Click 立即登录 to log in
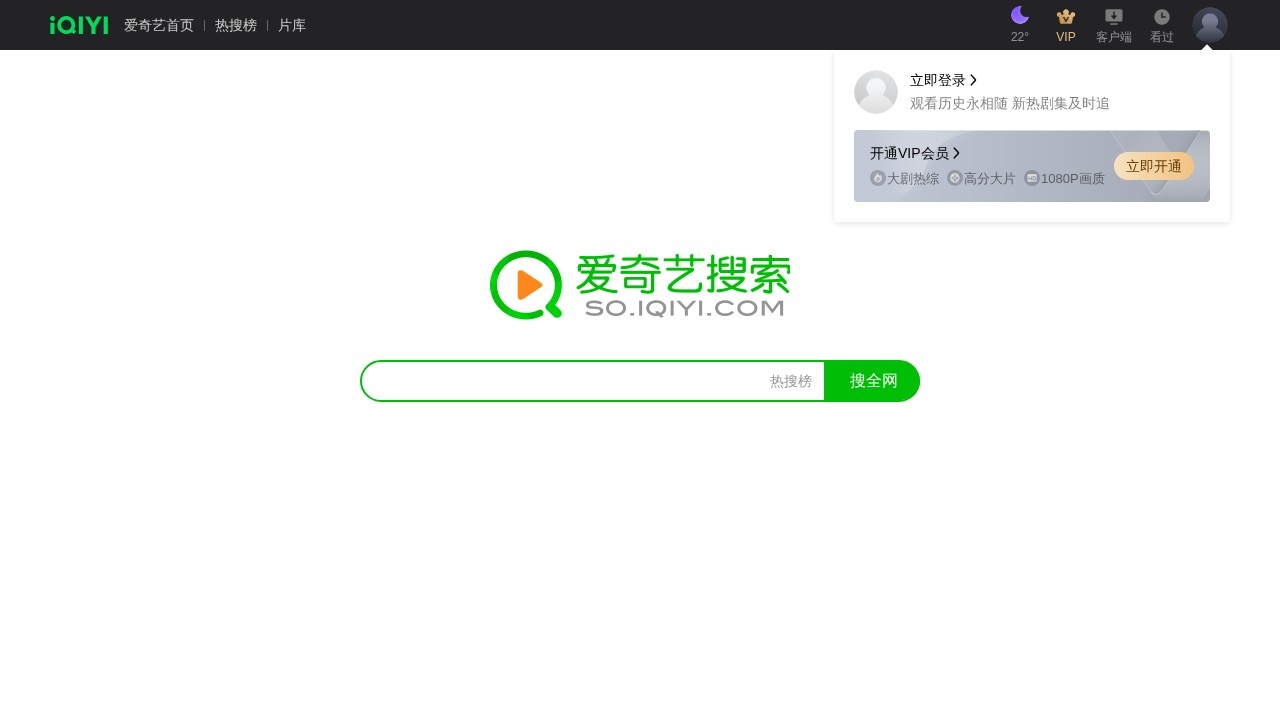The image size is (1280, 720). pyautogui.click(x=938, y=80)
